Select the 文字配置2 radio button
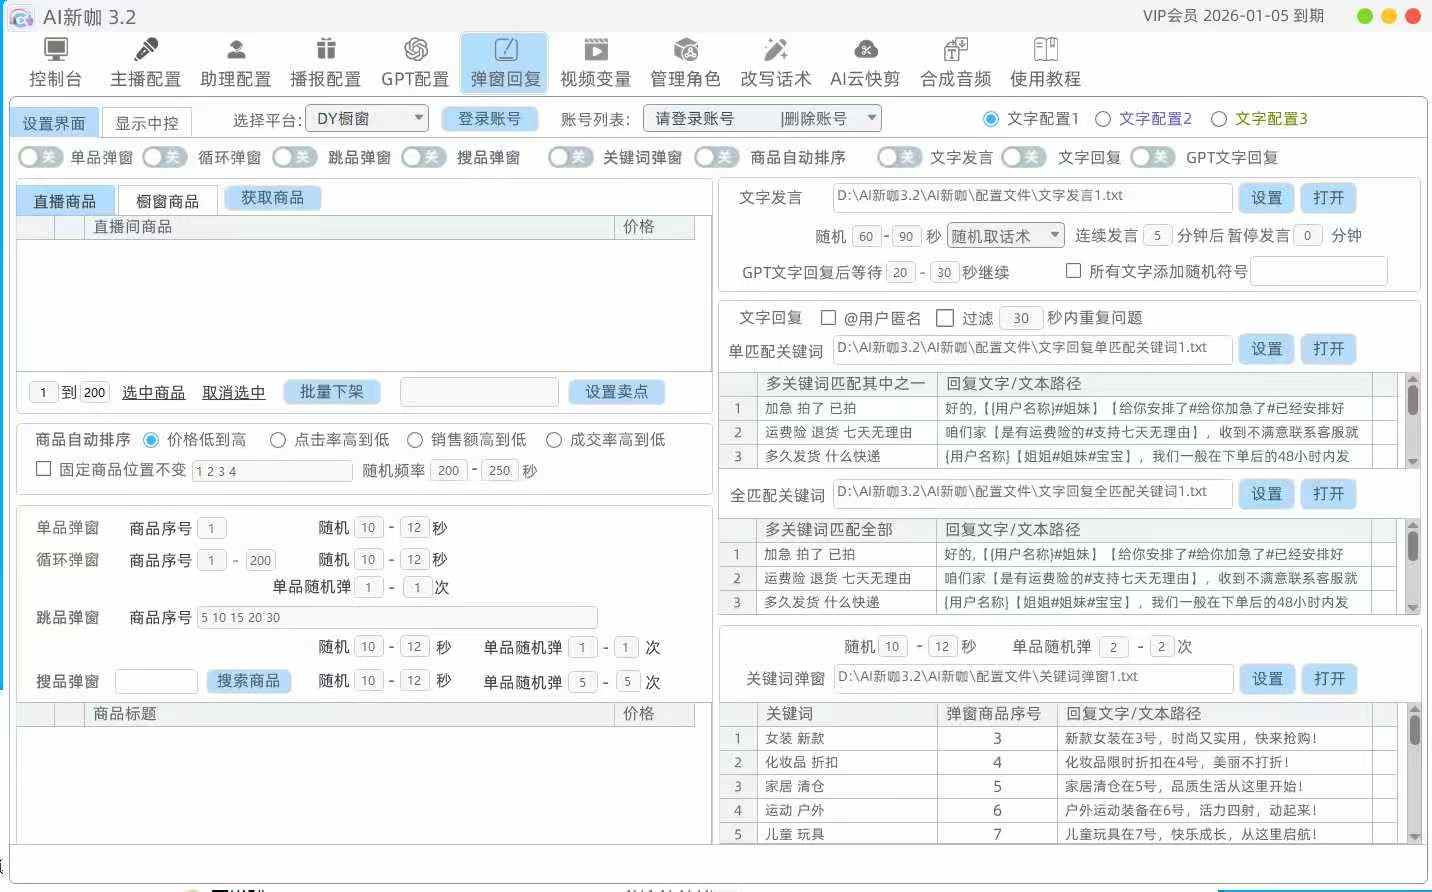 click(x=1103, y=119)
